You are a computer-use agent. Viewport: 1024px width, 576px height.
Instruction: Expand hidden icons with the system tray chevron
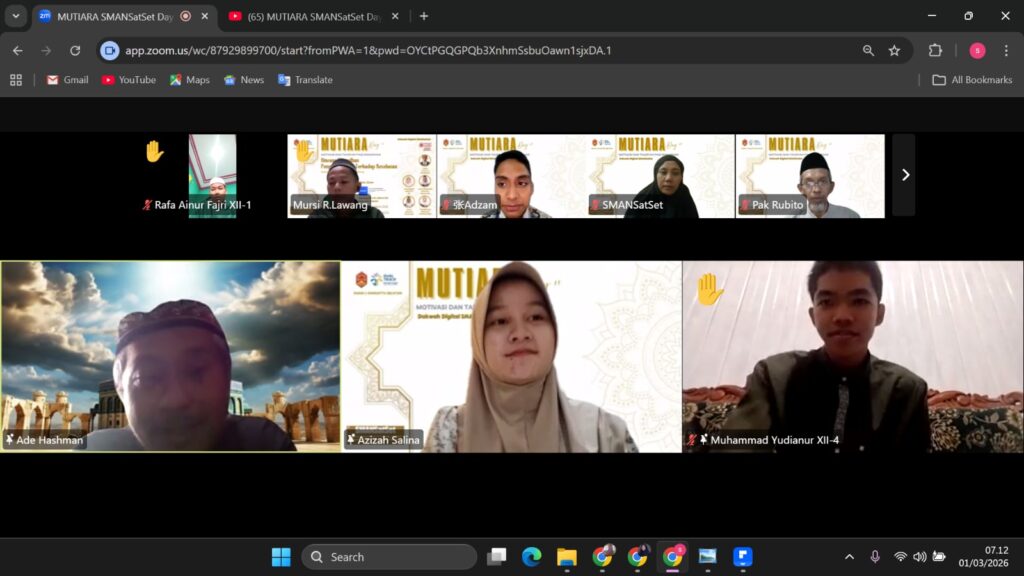(849, 556)
